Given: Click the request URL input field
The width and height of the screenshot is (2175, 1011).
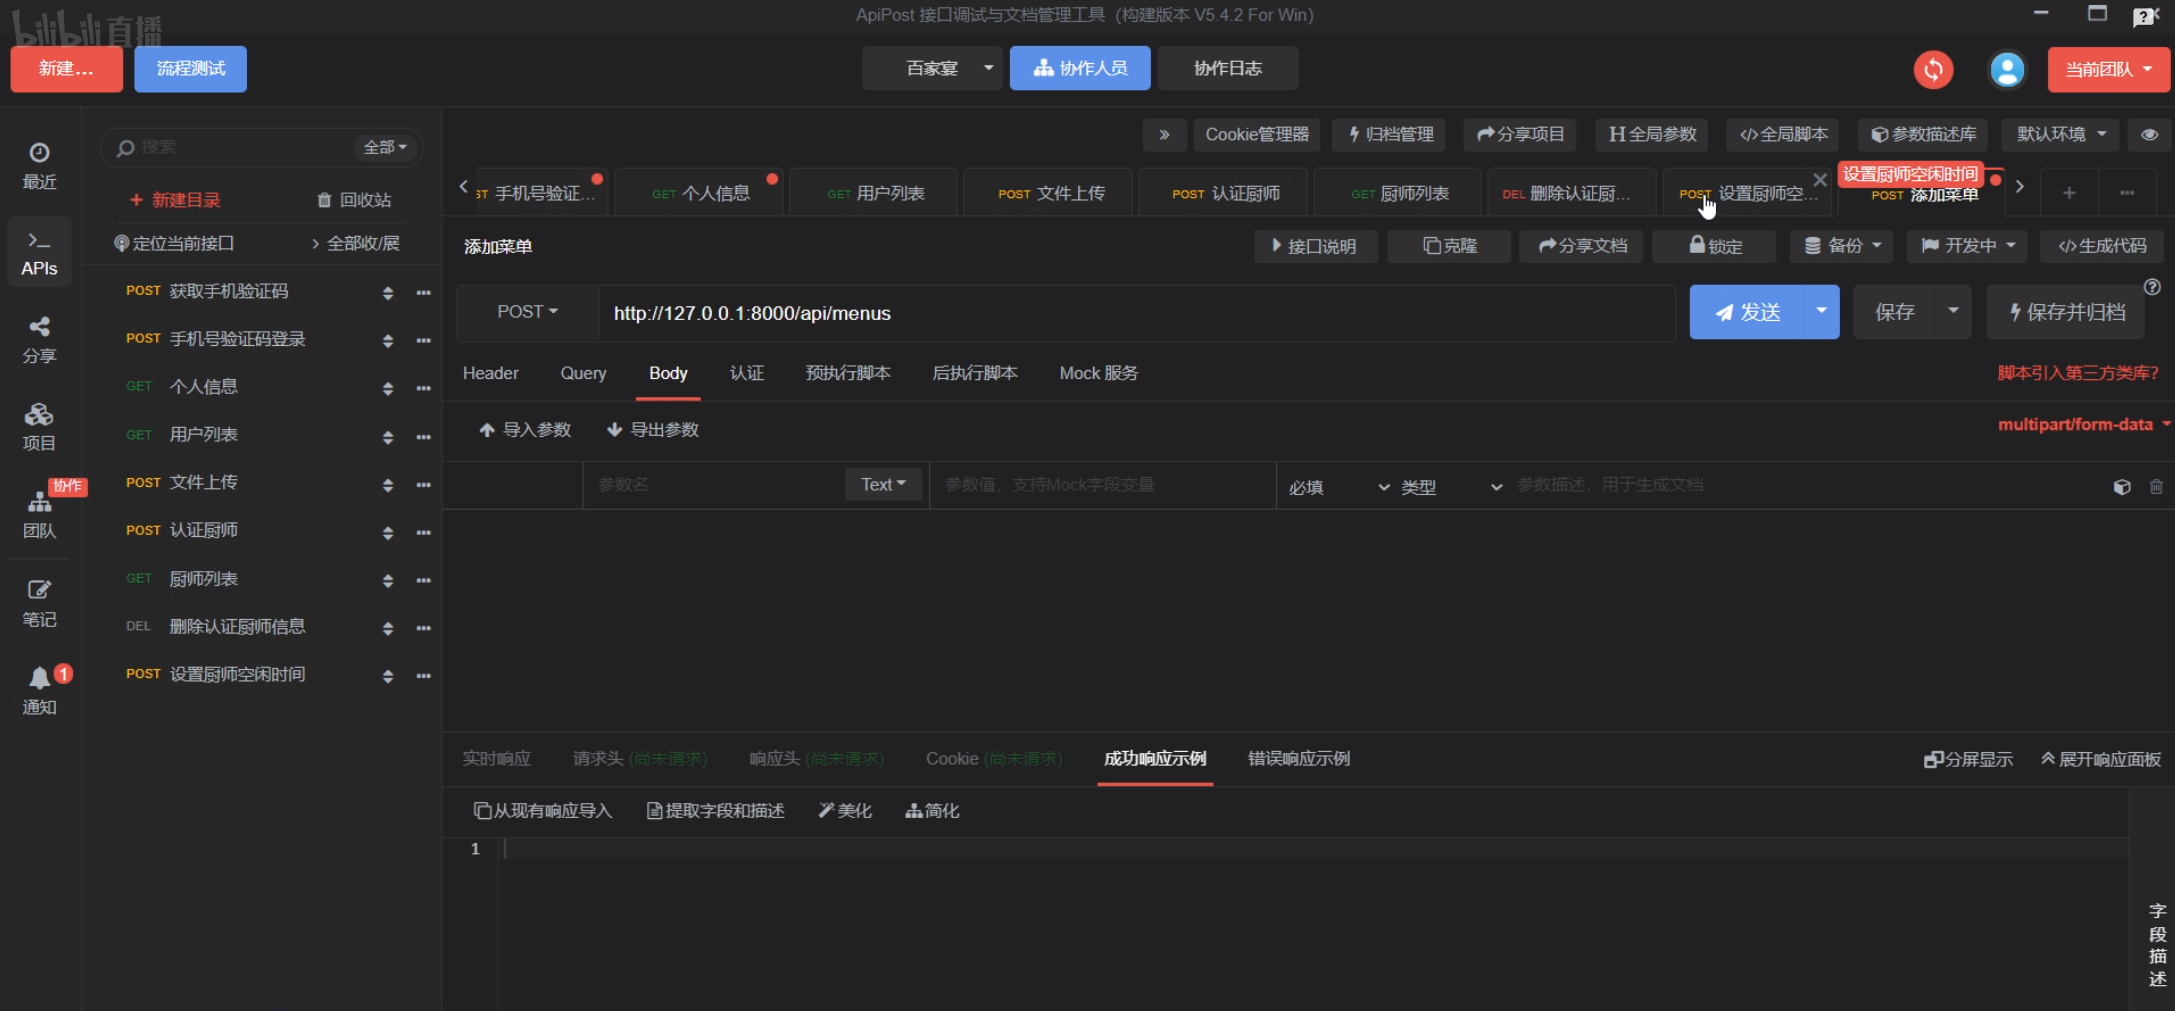Looking at the screenshot, I should (1135, 313).
